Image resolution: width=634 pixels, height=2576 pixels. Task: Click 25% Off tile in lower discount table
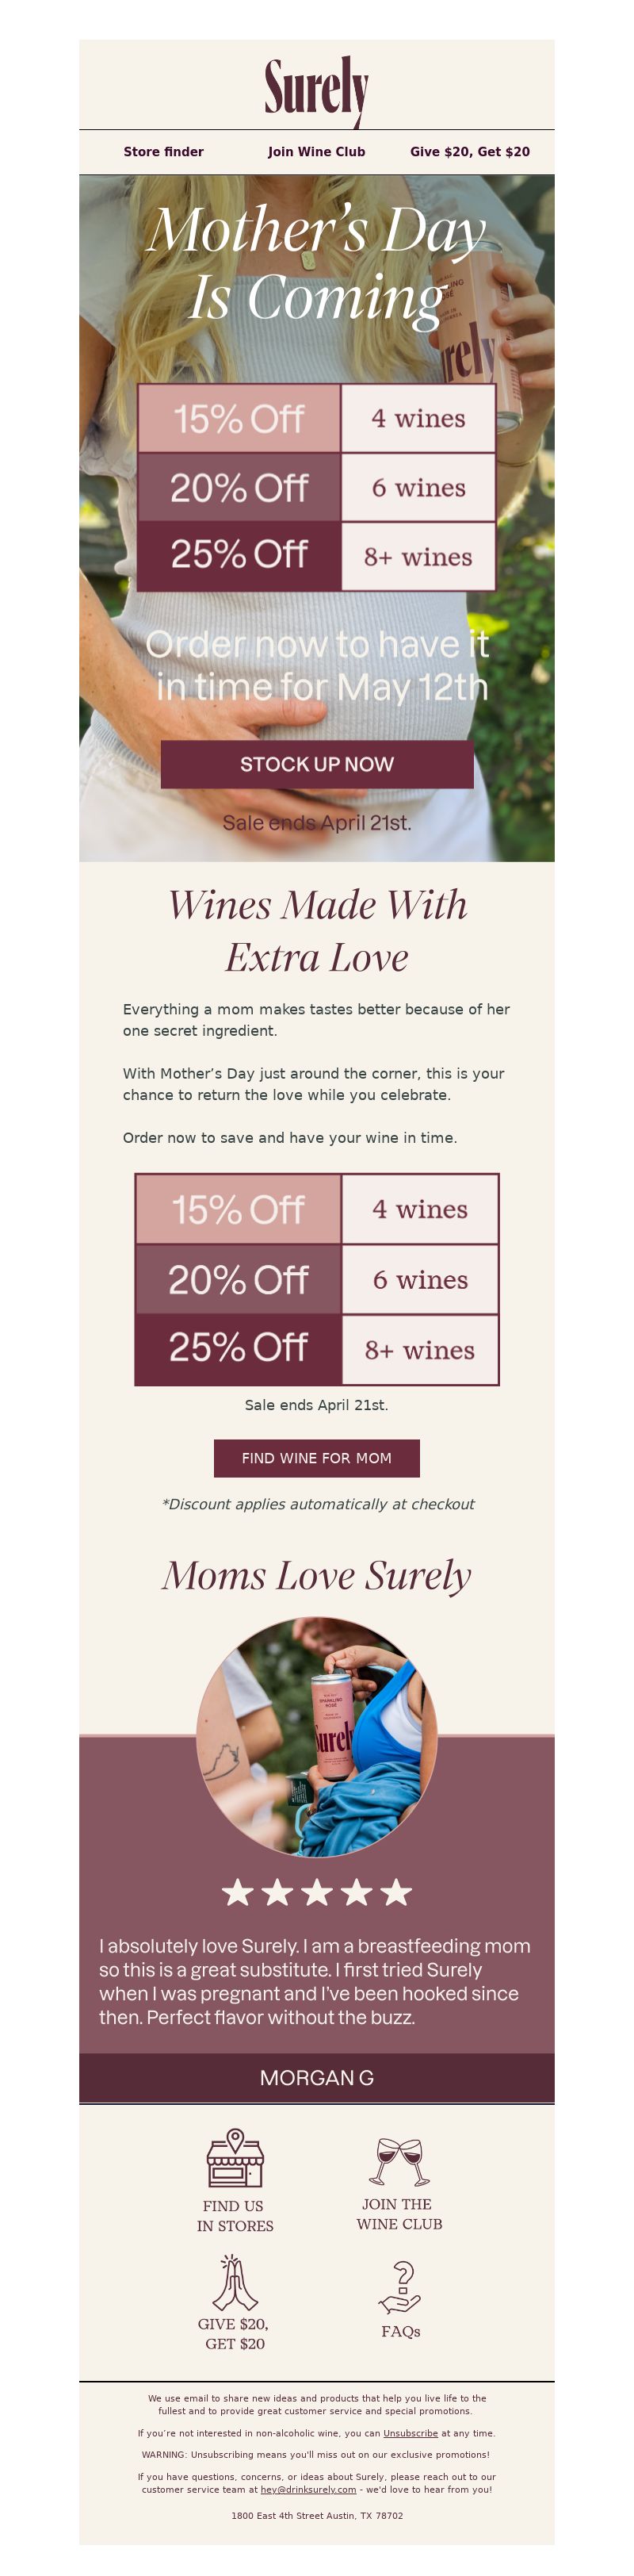coord(238,1348)
